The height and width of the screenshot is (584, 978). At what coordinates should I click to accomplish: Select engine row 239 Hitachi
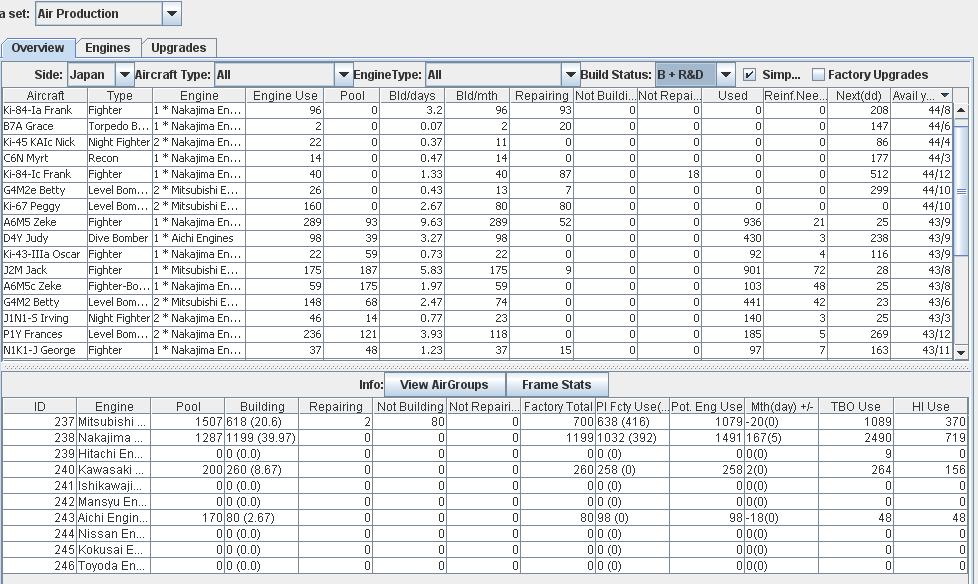485,454
